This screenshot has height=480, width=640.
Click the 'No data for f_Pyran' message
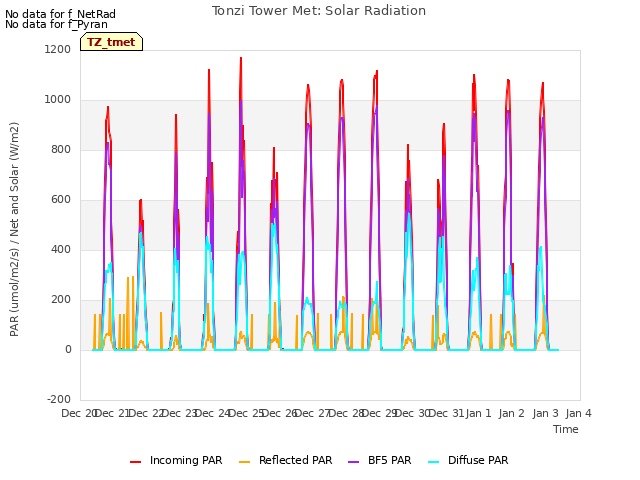tap(56, 24)
